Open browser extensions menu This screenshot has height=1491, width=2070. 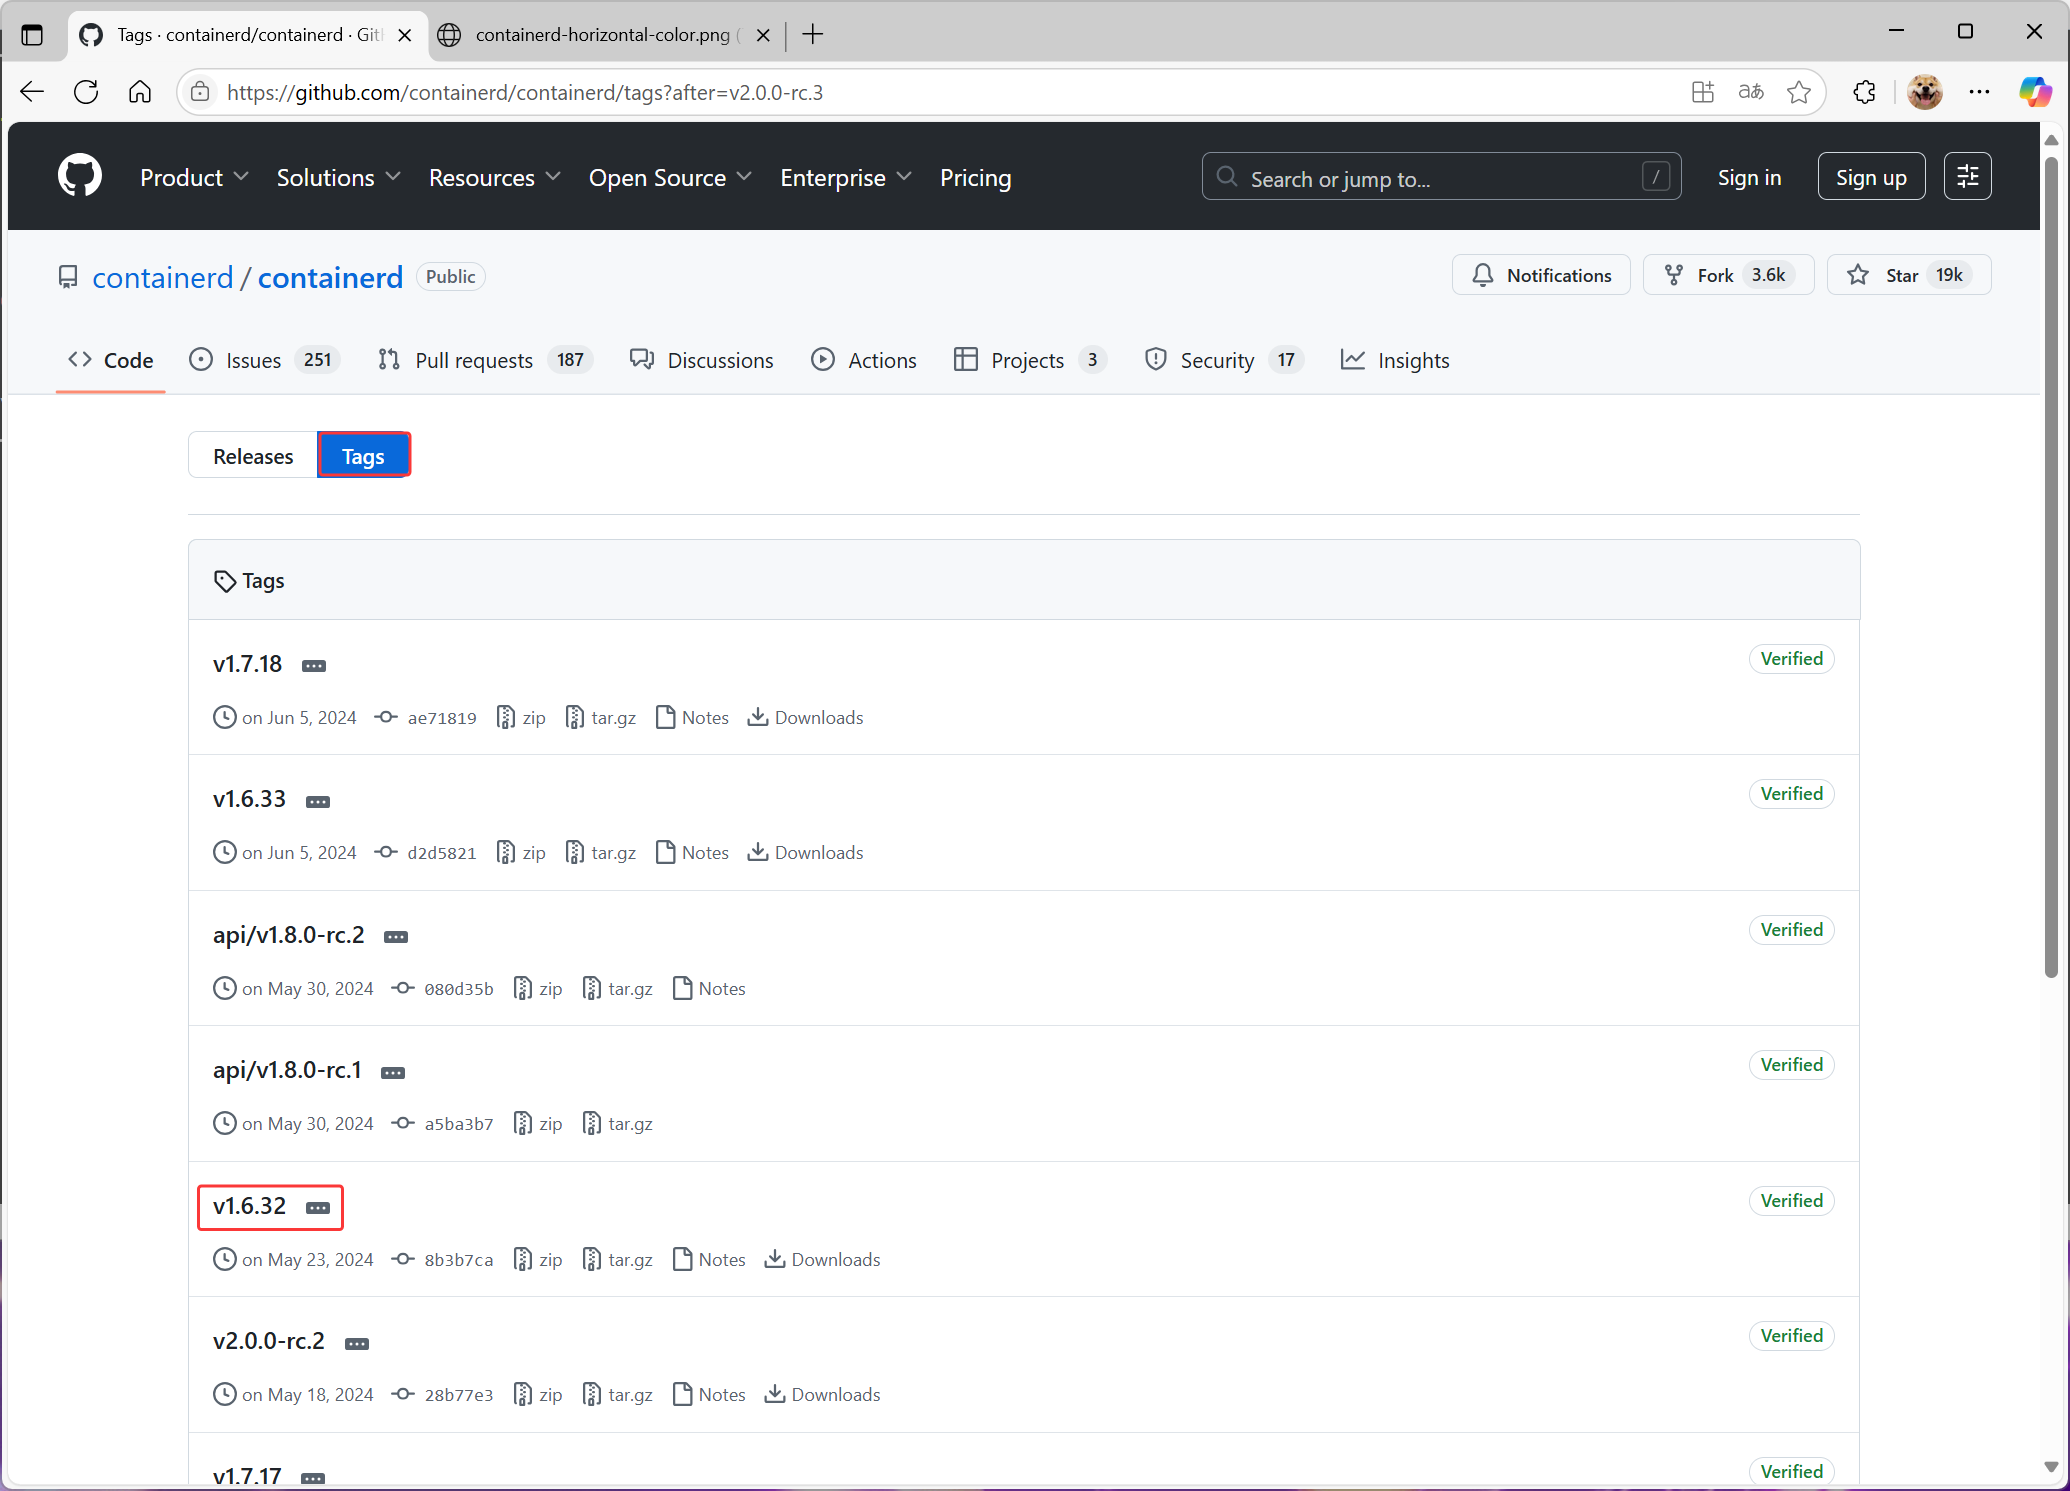pos(1864,92)
